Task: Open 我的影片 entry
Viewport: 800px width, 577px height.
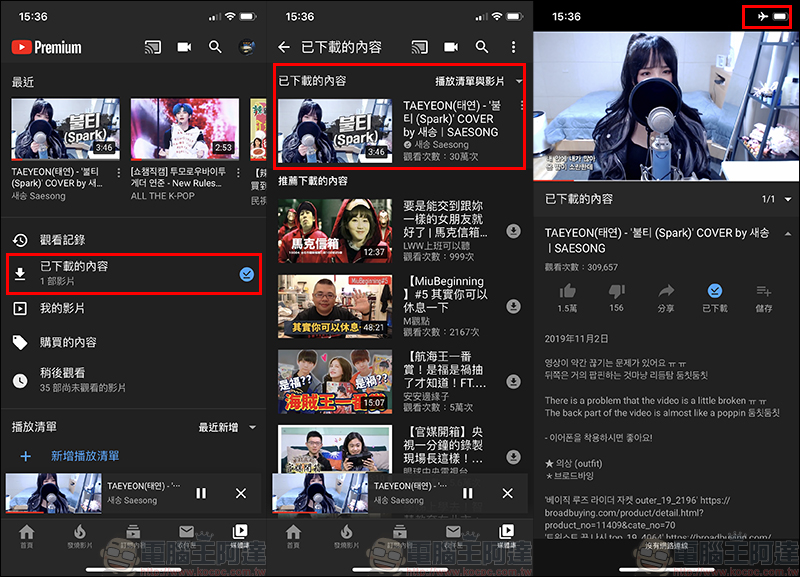Action: (x=62, y=308)
